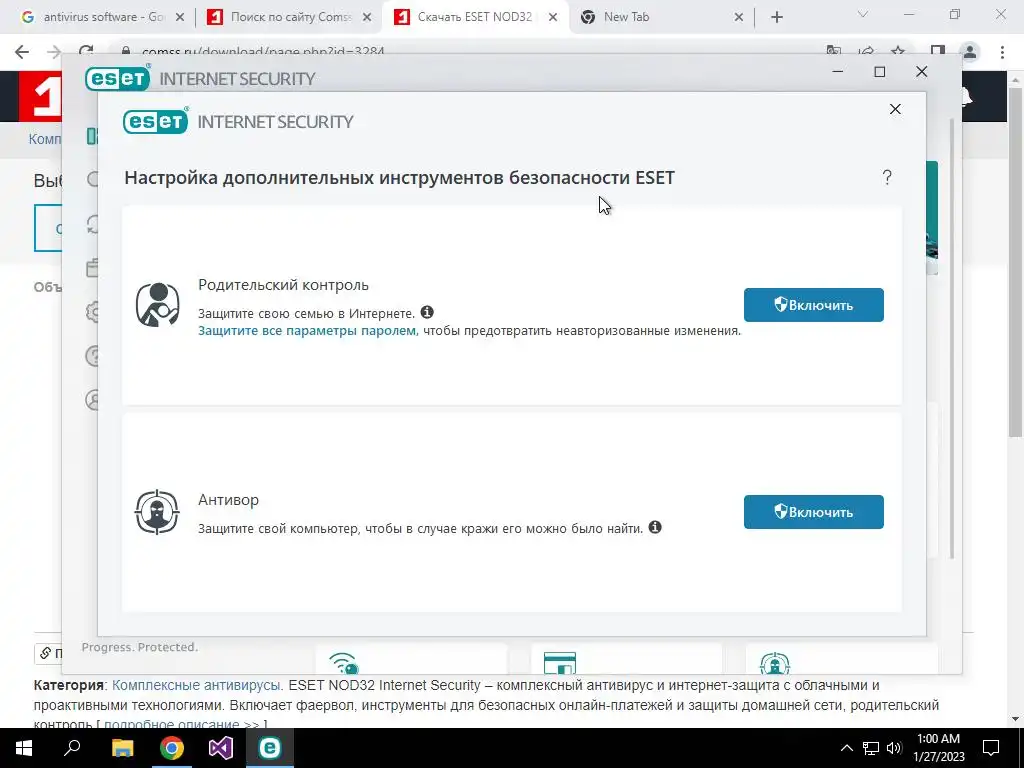Screen dimensions: 1024x768
Task: Enable Родительский контроль with its Включить button
Action: point(813,305)
